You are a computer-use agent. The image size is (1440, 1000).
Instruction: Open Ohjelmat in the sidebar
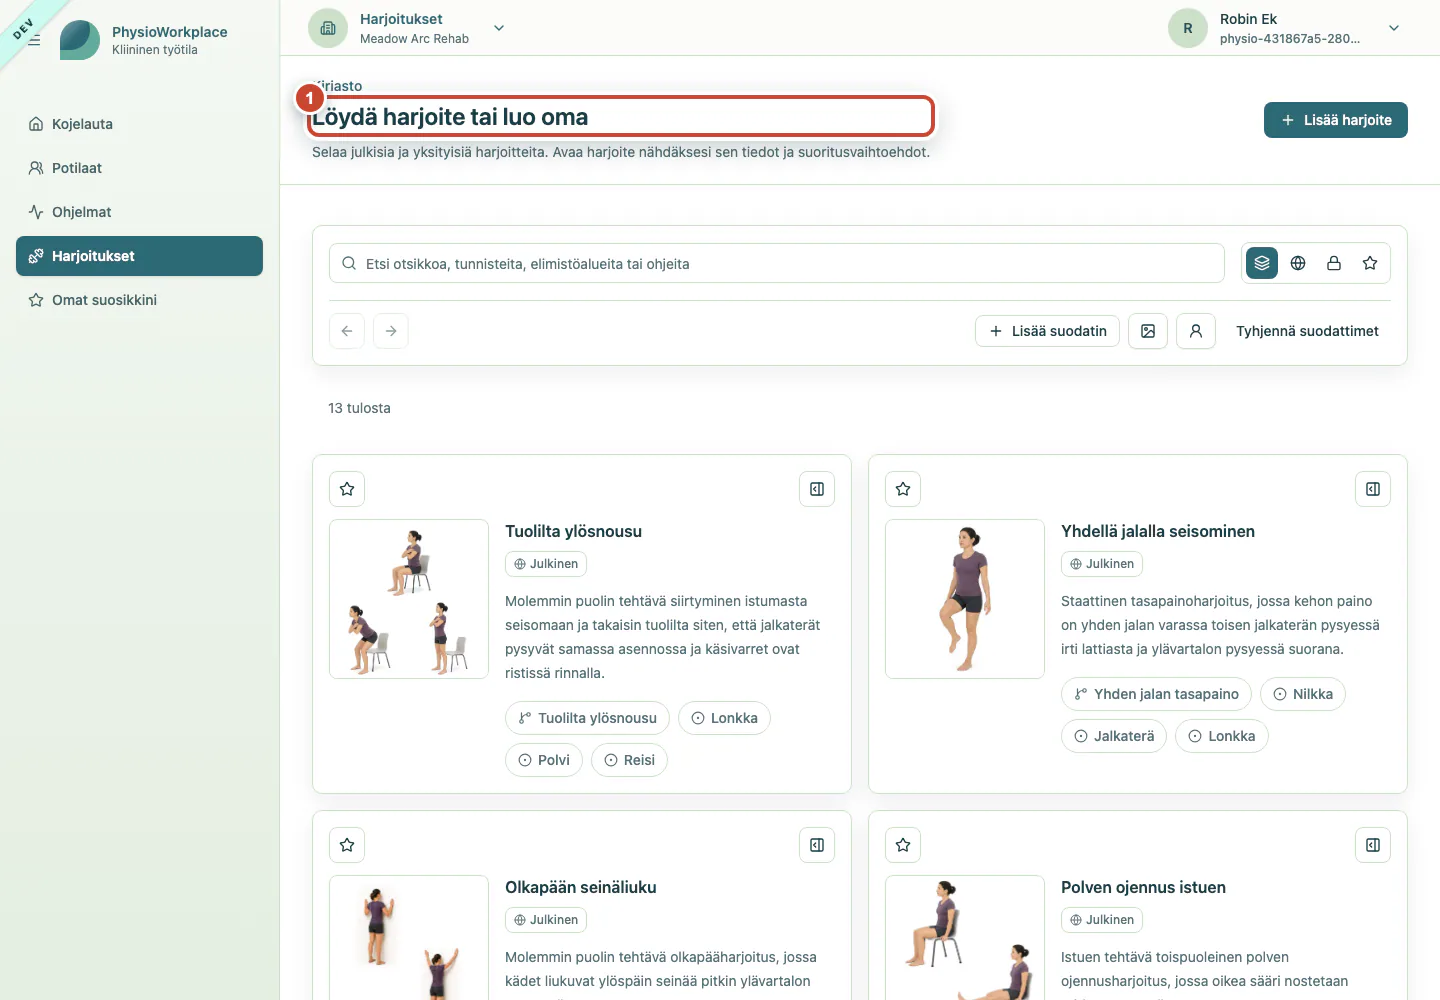point(139,212)
